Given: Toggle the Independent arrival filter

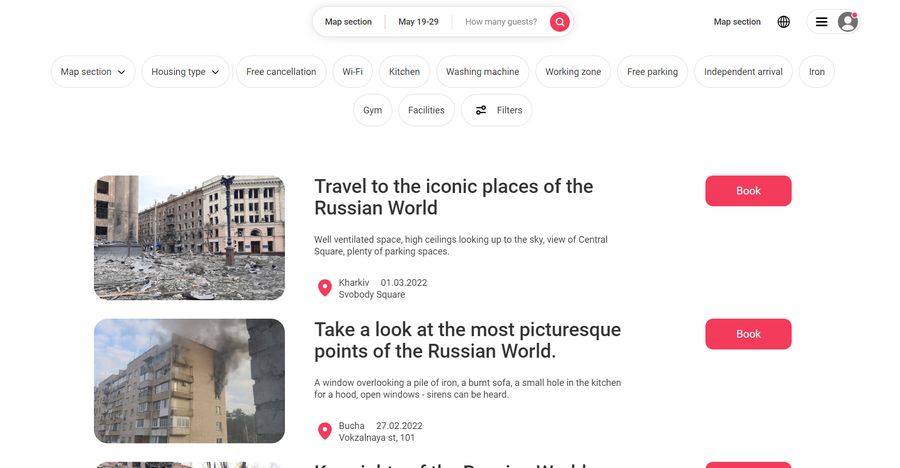Looking at the screenshot, I should (x=743, y=72).
